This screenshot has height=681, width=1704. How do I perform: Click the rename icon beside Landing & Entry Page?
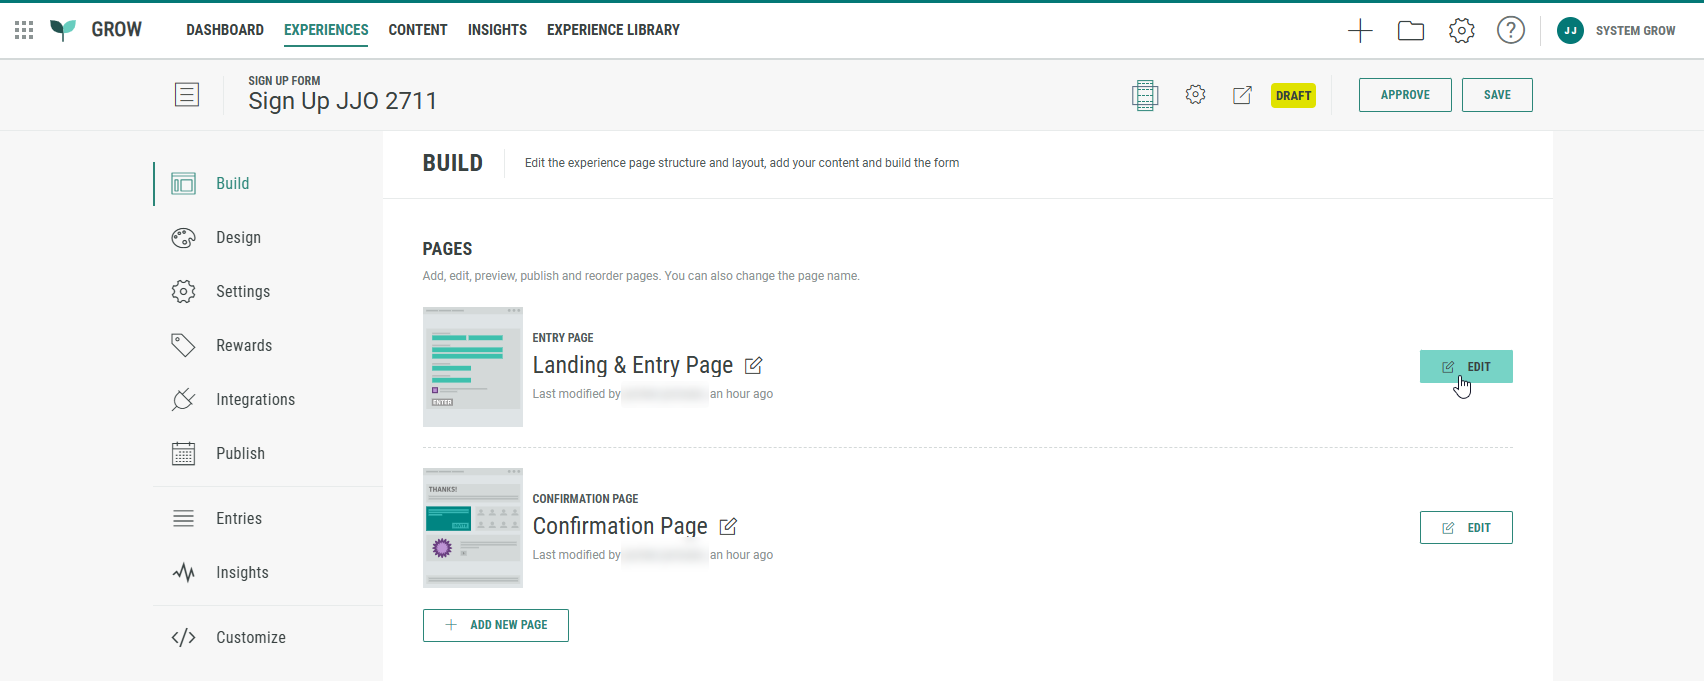[754, 366]
